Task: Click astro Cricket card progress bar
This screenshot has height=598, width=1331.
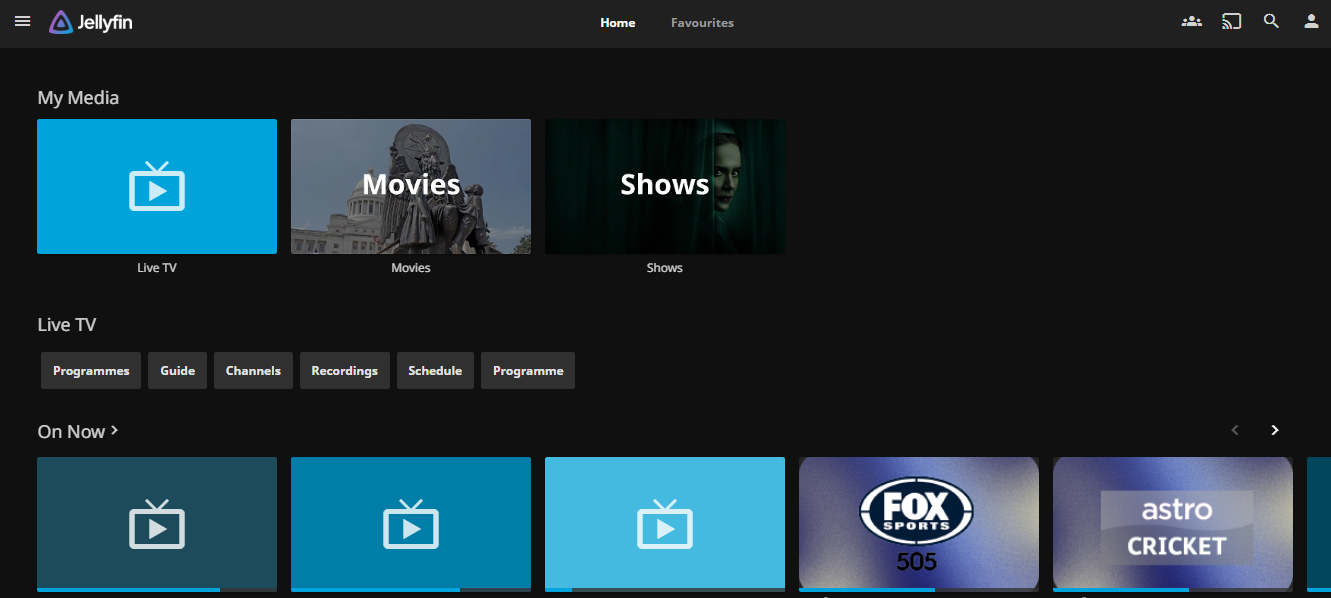Action: [x=1173, y=590]
